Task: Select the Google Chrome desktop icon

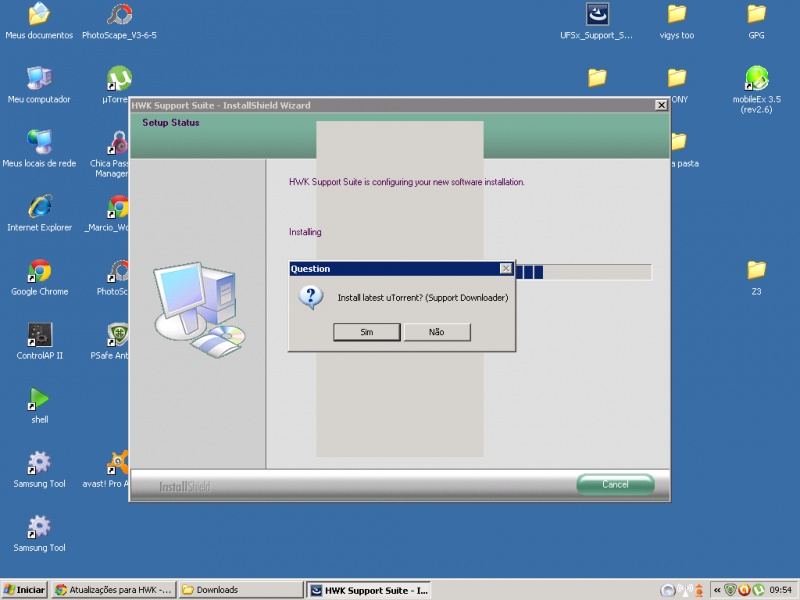Action: [x=39, y=278]
